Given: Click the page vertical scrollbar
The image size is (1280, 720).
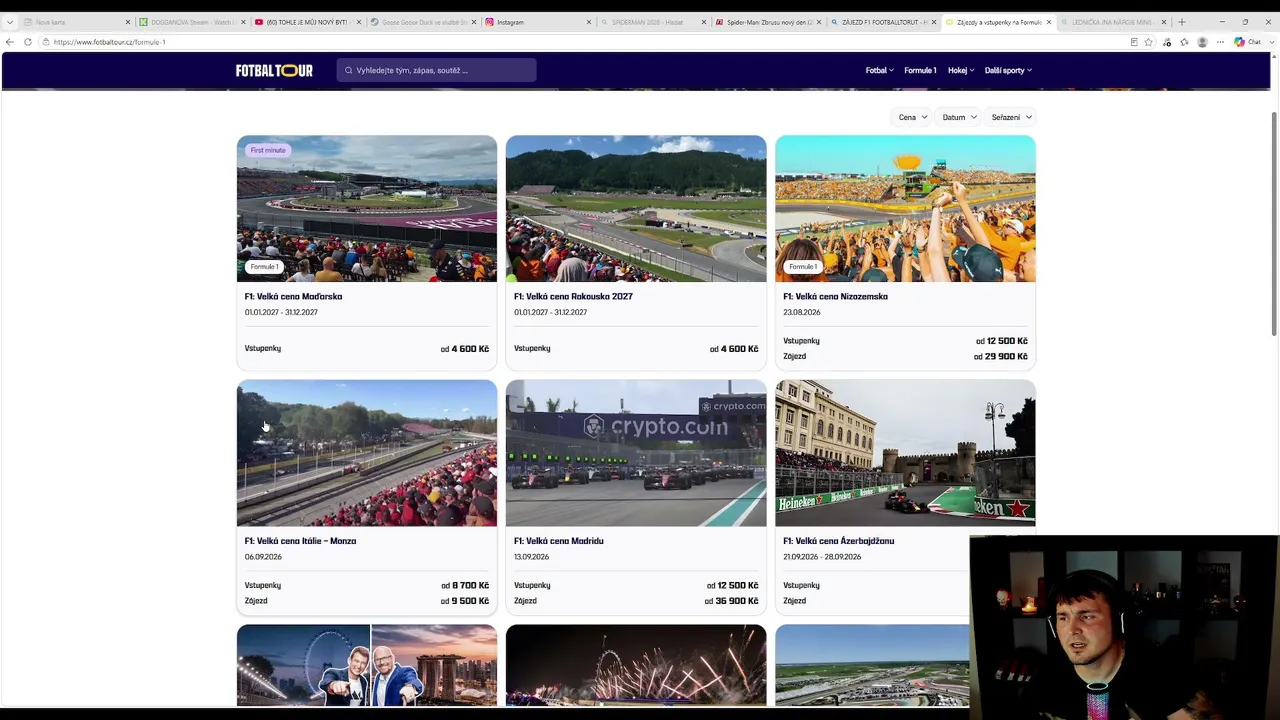Looking at the screenshot, I should (1274, 225).
